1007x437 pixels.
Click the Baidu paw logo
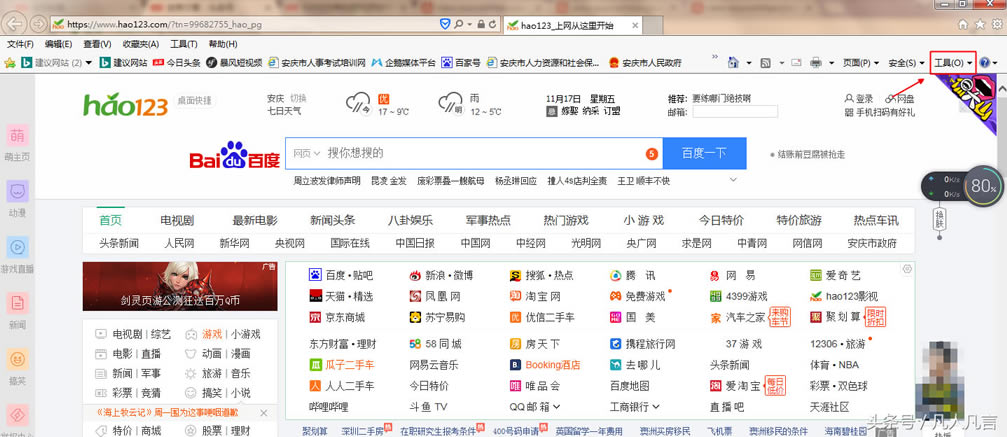click(x=234, y=155)
